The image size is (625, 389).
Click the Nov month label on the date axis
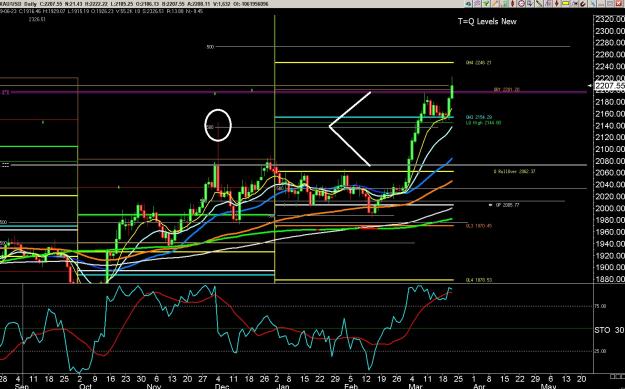(154, 386)
